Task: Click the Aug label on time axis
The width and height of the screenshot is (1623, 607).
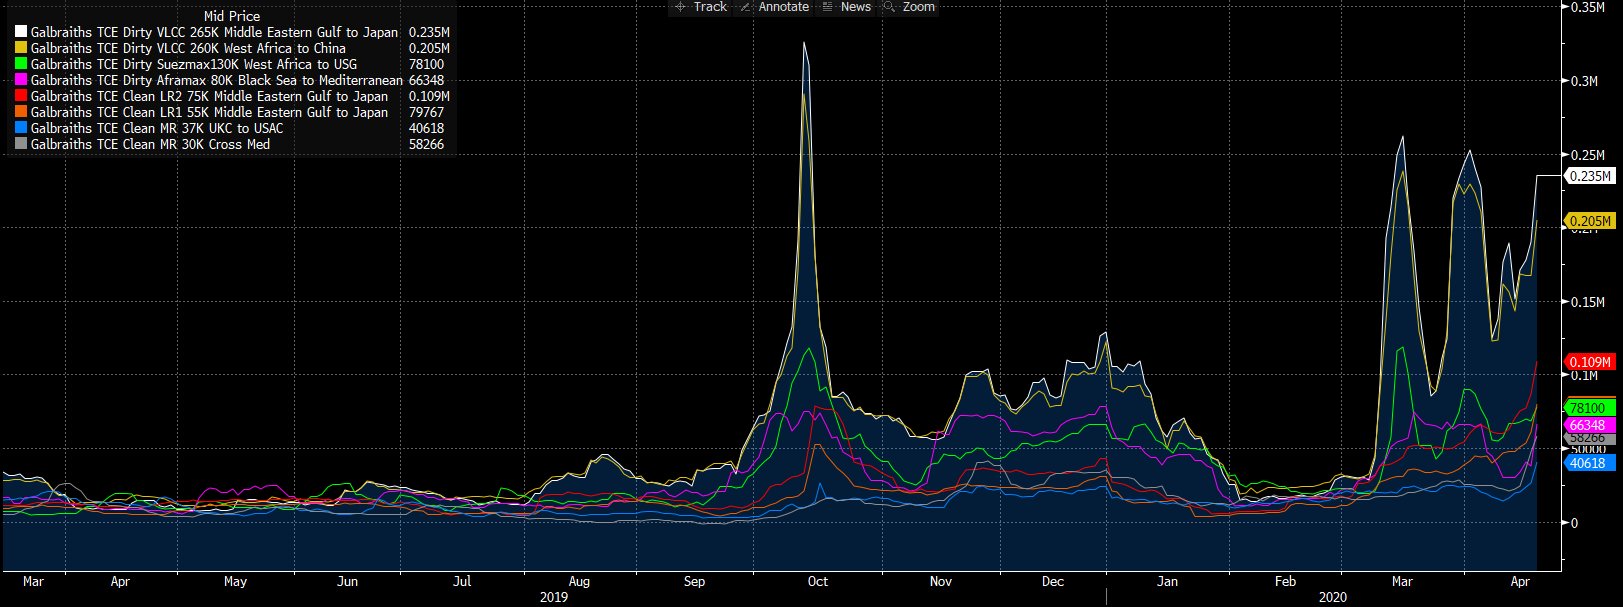Action: point(579,581)
